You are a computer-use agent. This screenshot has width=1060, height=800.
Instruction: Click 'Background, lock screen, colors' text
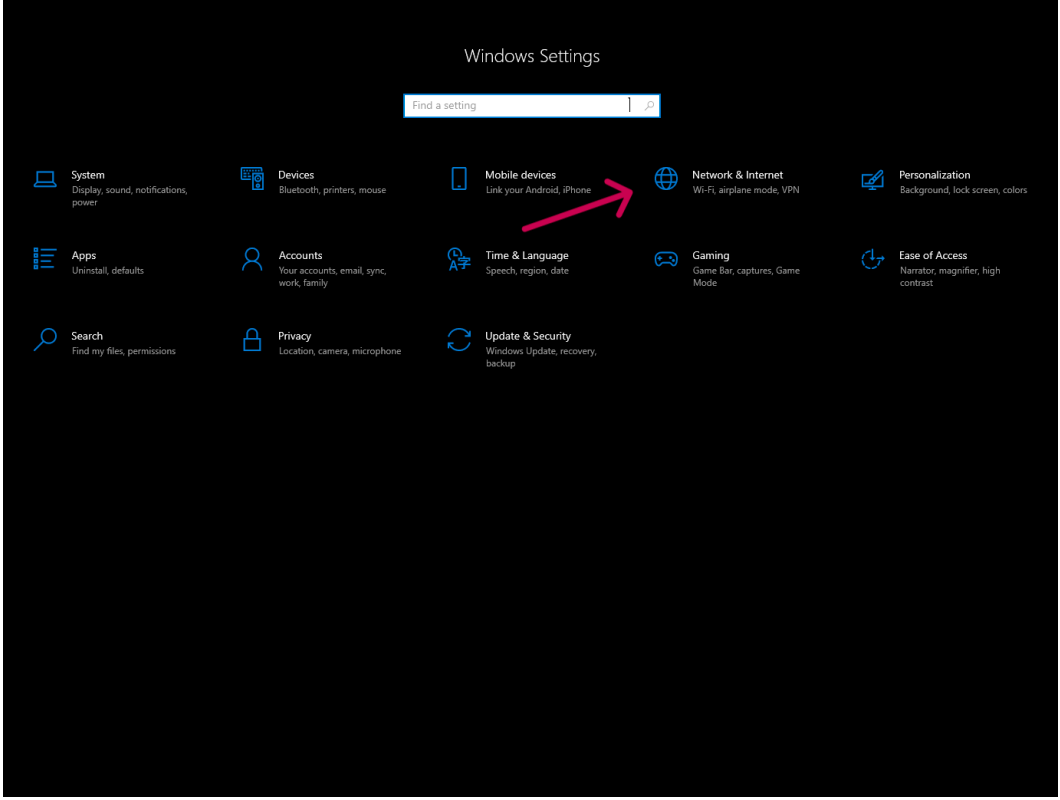tap(963, 190)
